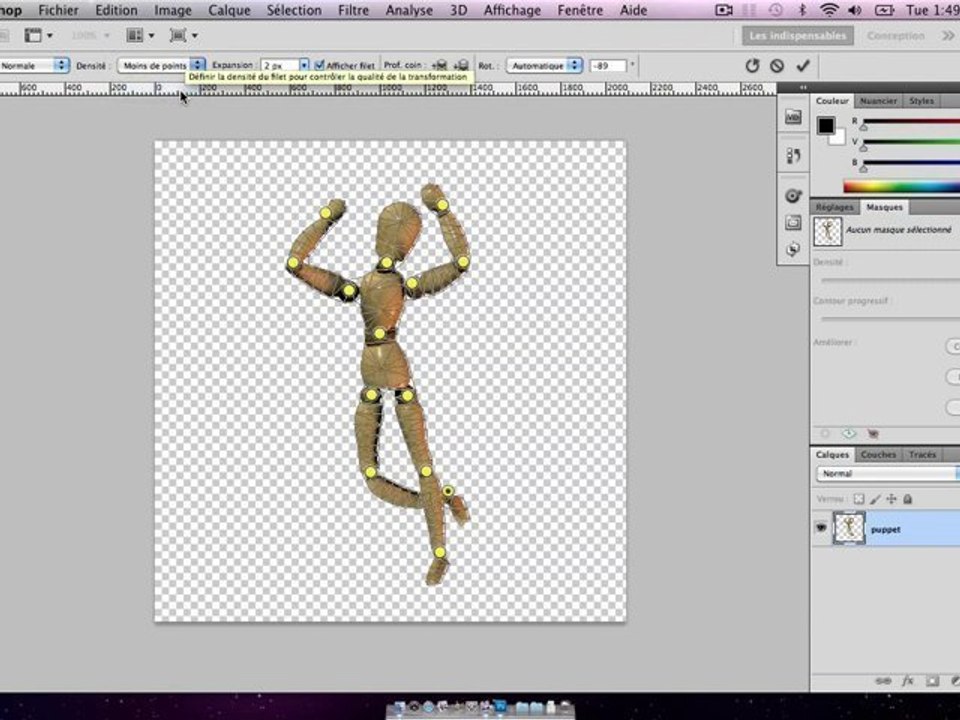The width and height of the screenshot is (960, 720).
Task: Open the Affichage menu
Action: click(512, 10)
